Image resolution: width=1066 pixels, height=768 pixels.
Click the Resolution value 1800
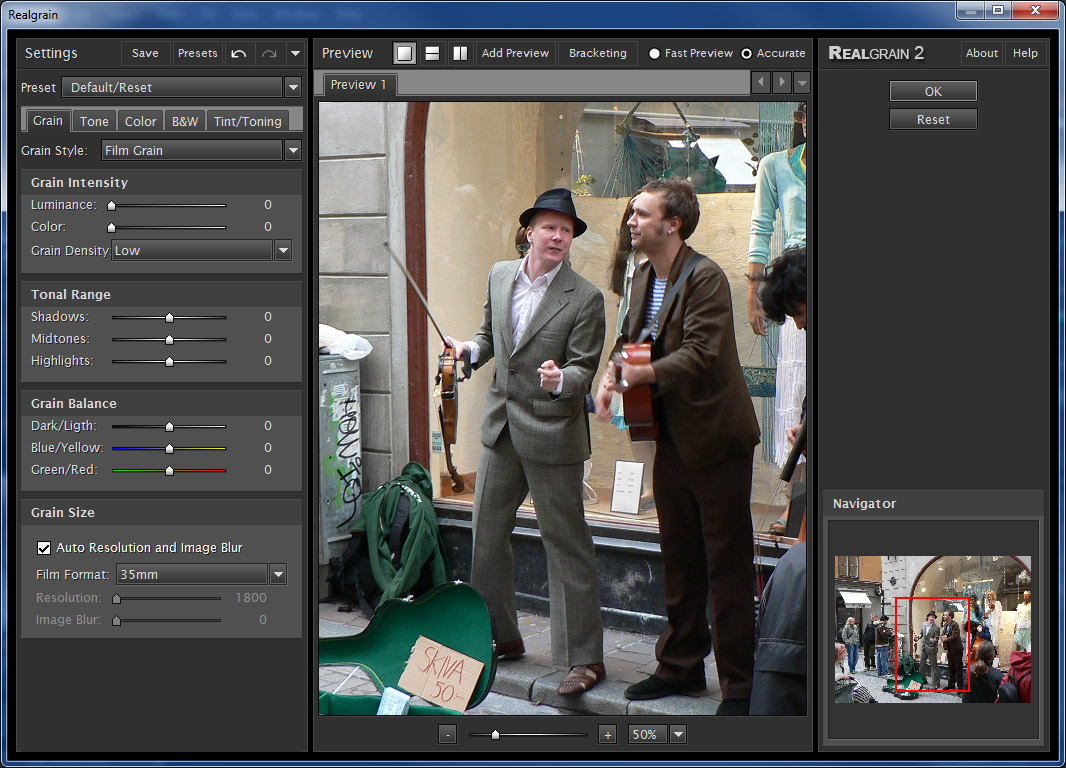click(251, 597)
